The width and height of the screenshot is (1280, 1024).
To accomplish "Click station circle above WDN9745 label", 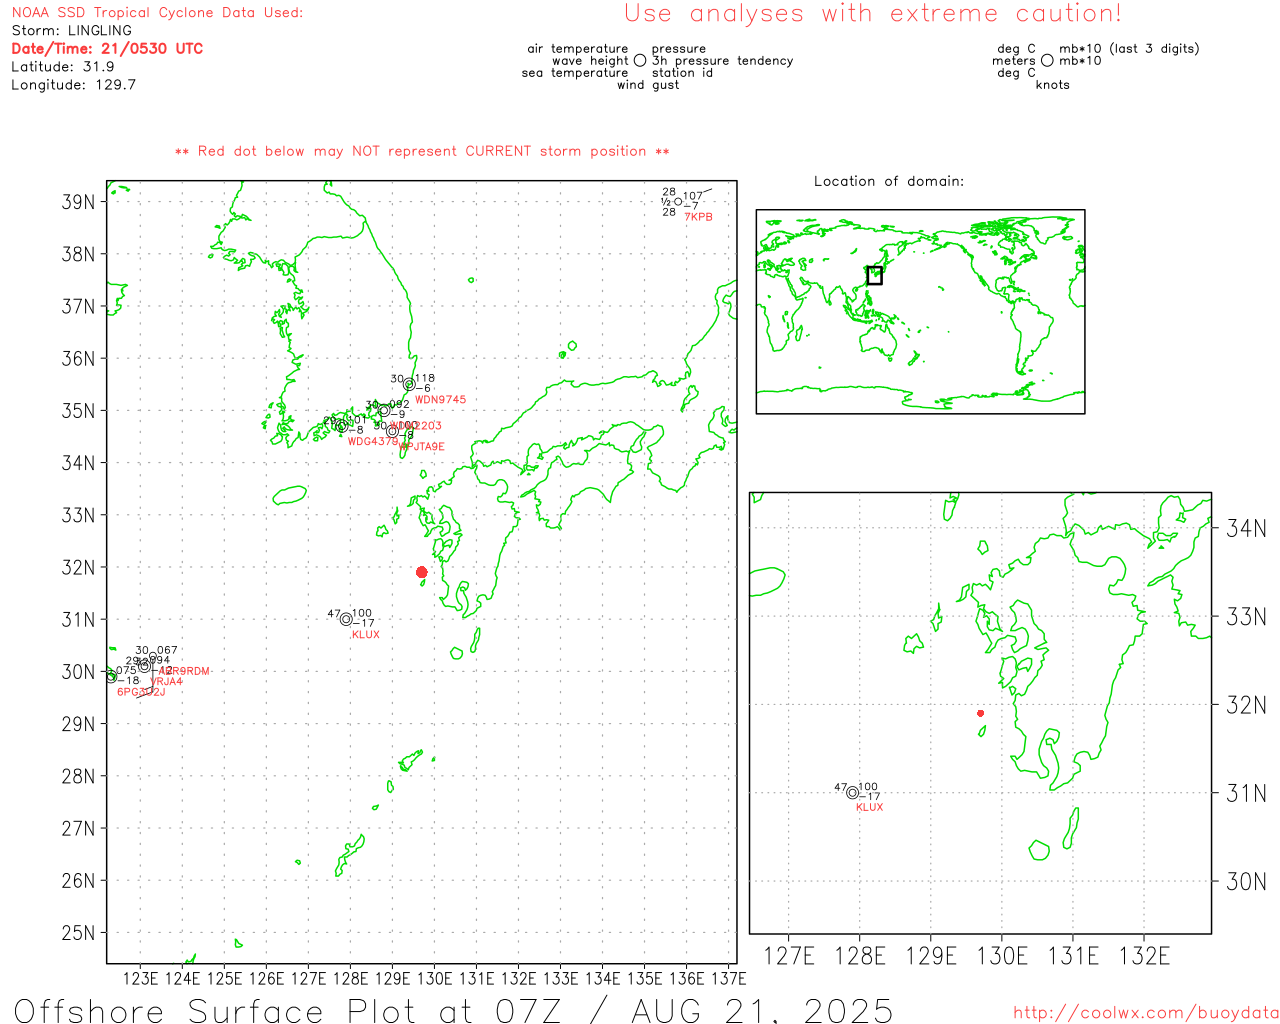I will point(409,384).
